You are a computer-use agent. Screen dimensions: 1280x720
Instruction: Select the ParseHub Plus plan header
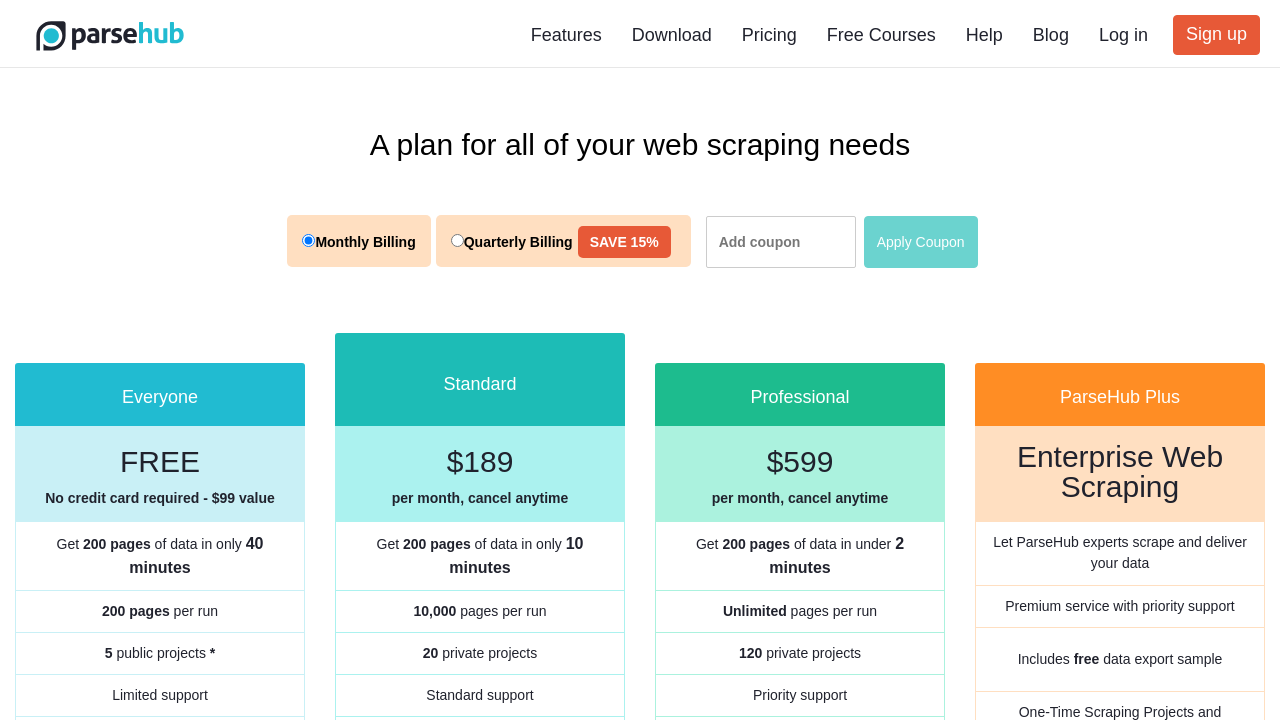(1120, 396)
